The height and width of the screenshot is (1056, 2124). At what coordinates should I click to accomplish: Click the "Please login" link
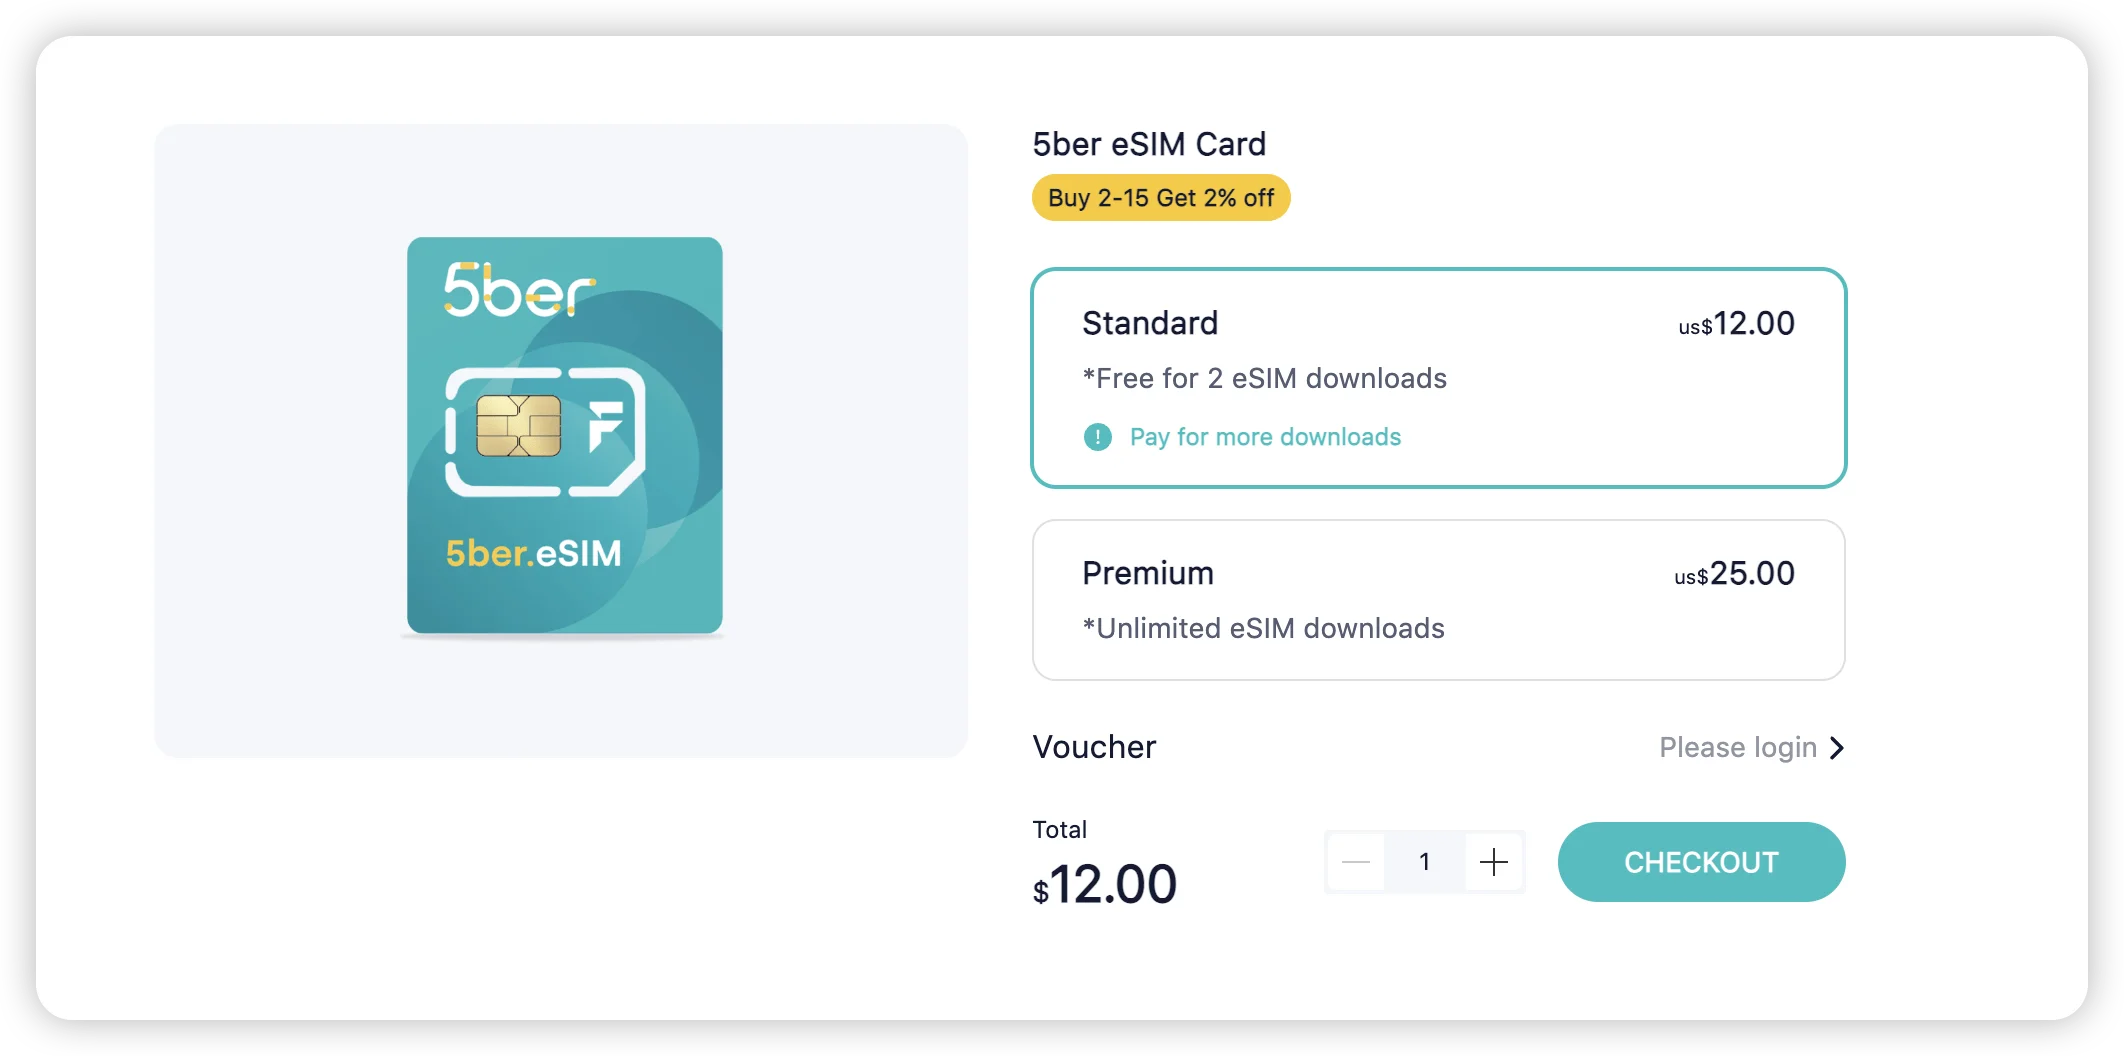[x=1737, y=748]
